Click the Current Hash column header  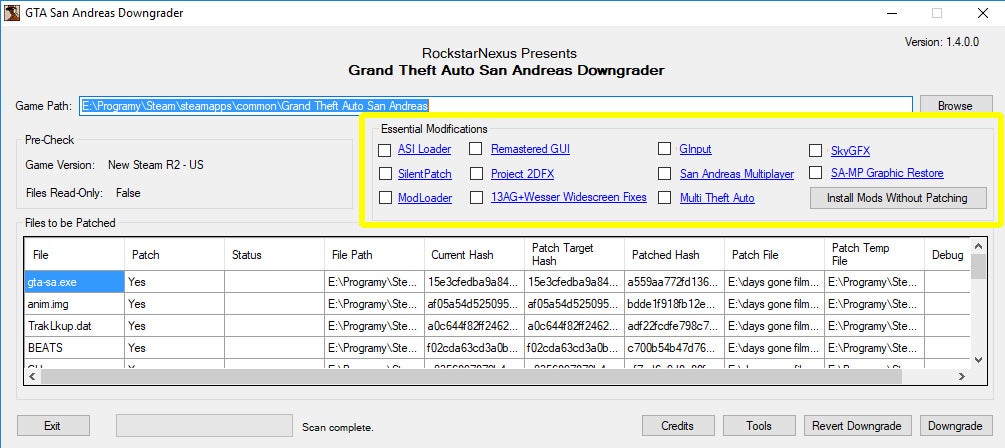point(474,254)
